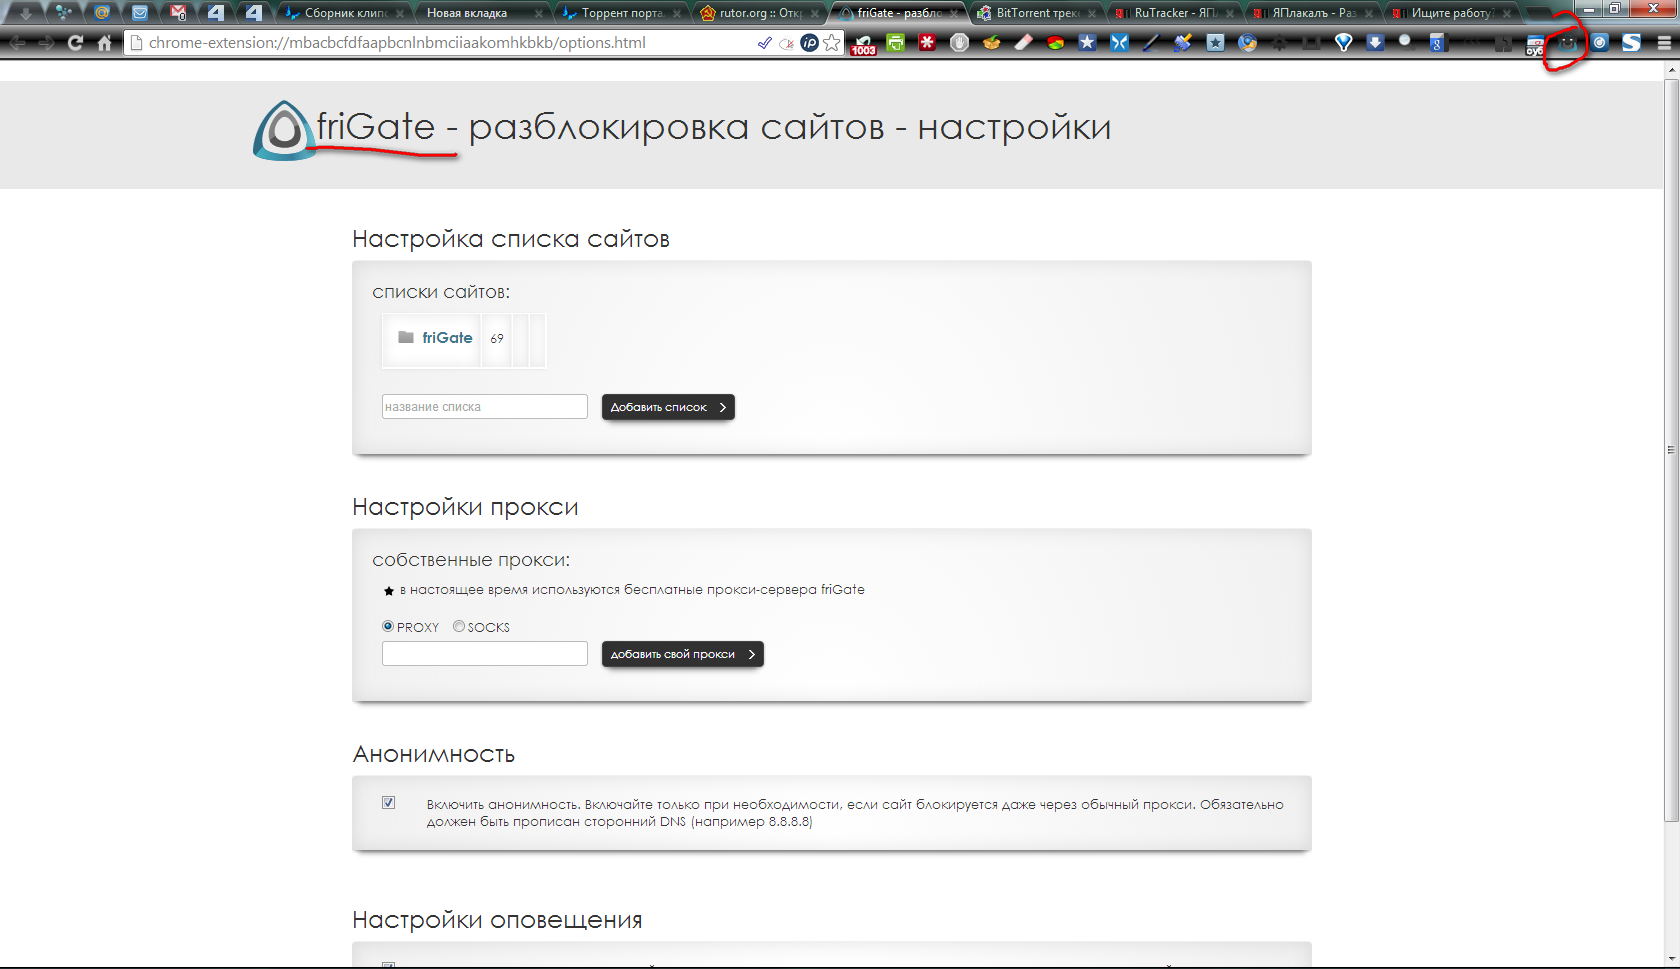This screenshot has width=1680, height=969.
Task: Click the 'добавить свой прокси' button
Action: tap(682, 654)
